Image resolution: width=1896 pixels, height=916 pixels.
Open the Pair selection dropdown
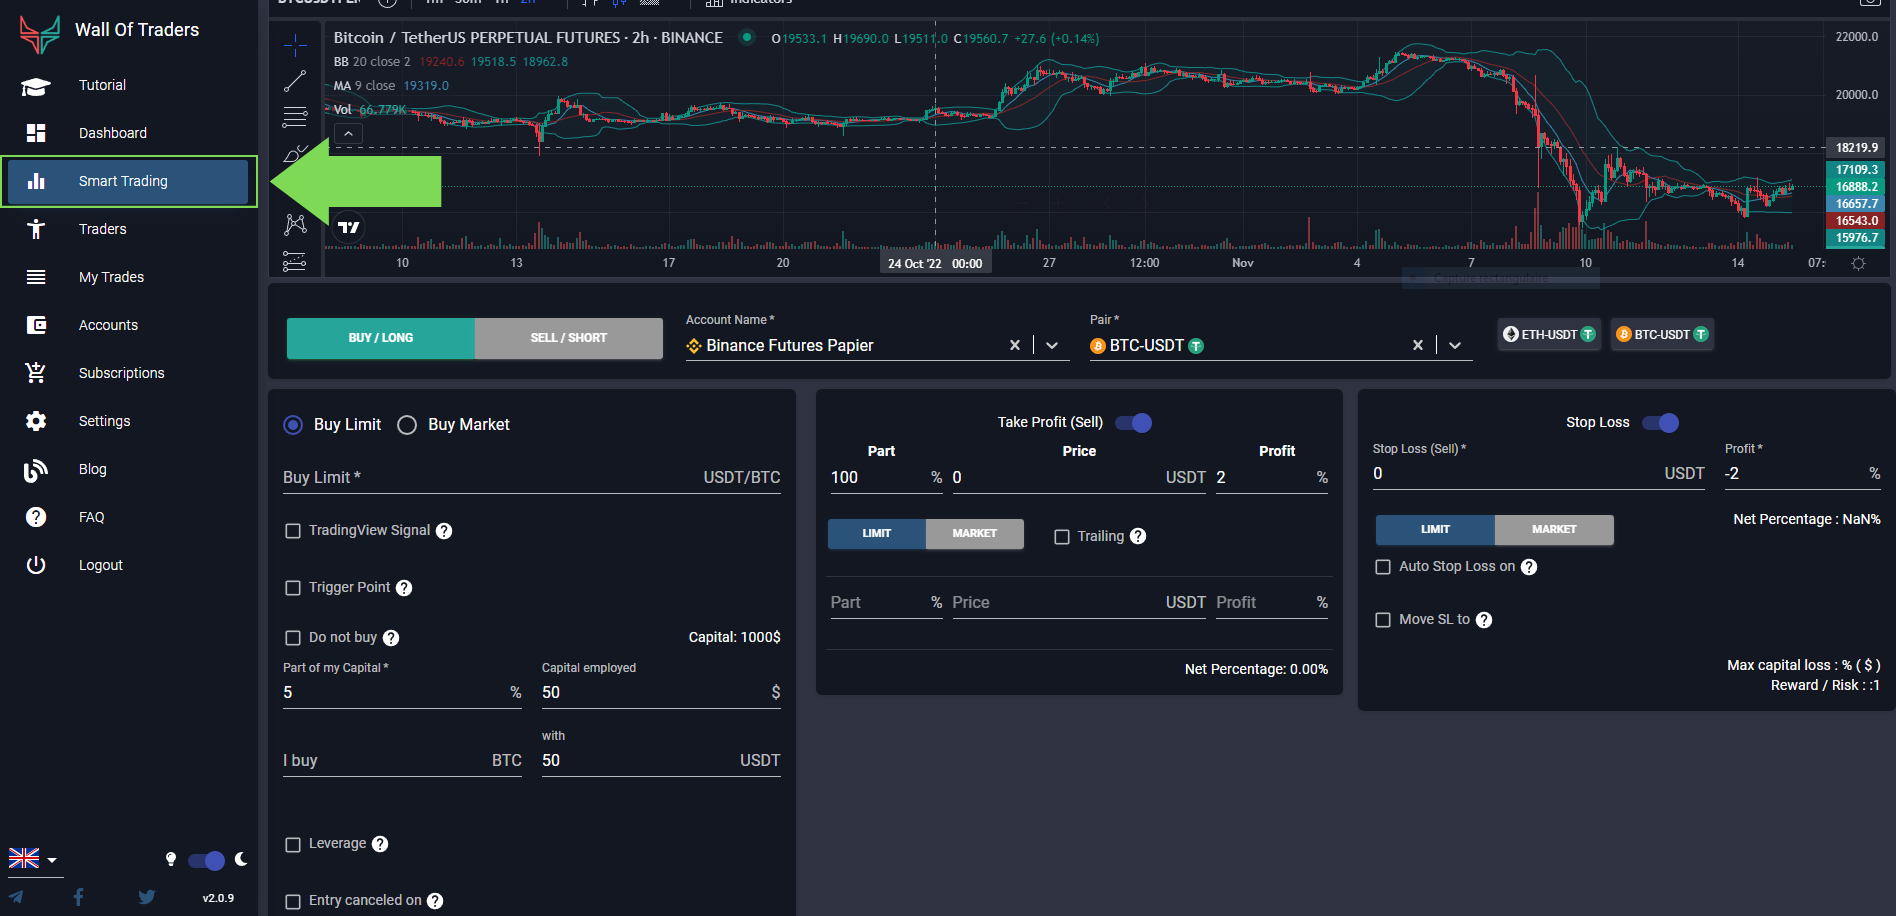pos(1455,345)
